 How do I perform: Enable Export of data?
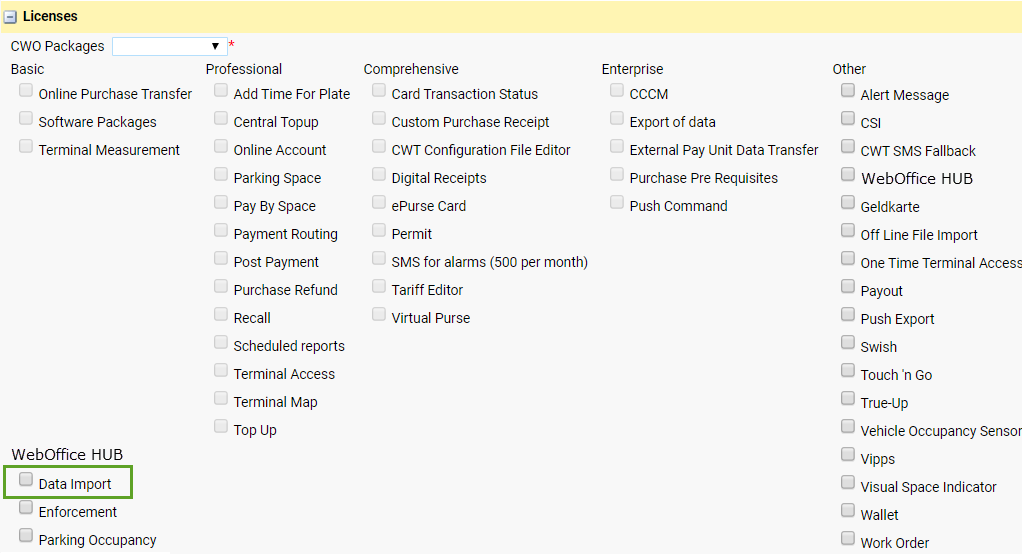617,118
